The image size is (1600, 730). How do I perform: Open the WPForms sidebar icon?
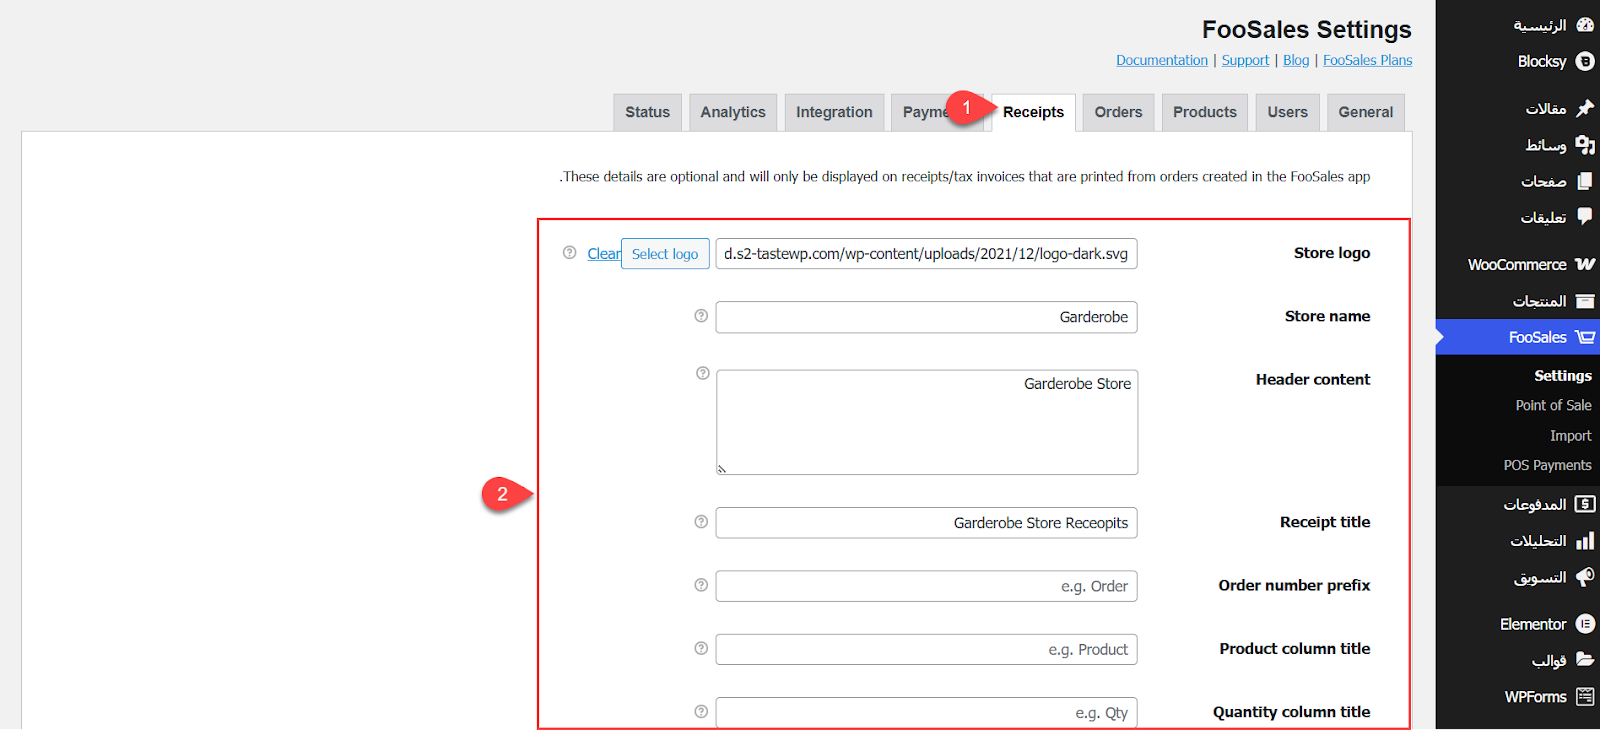coord(1585,697)
